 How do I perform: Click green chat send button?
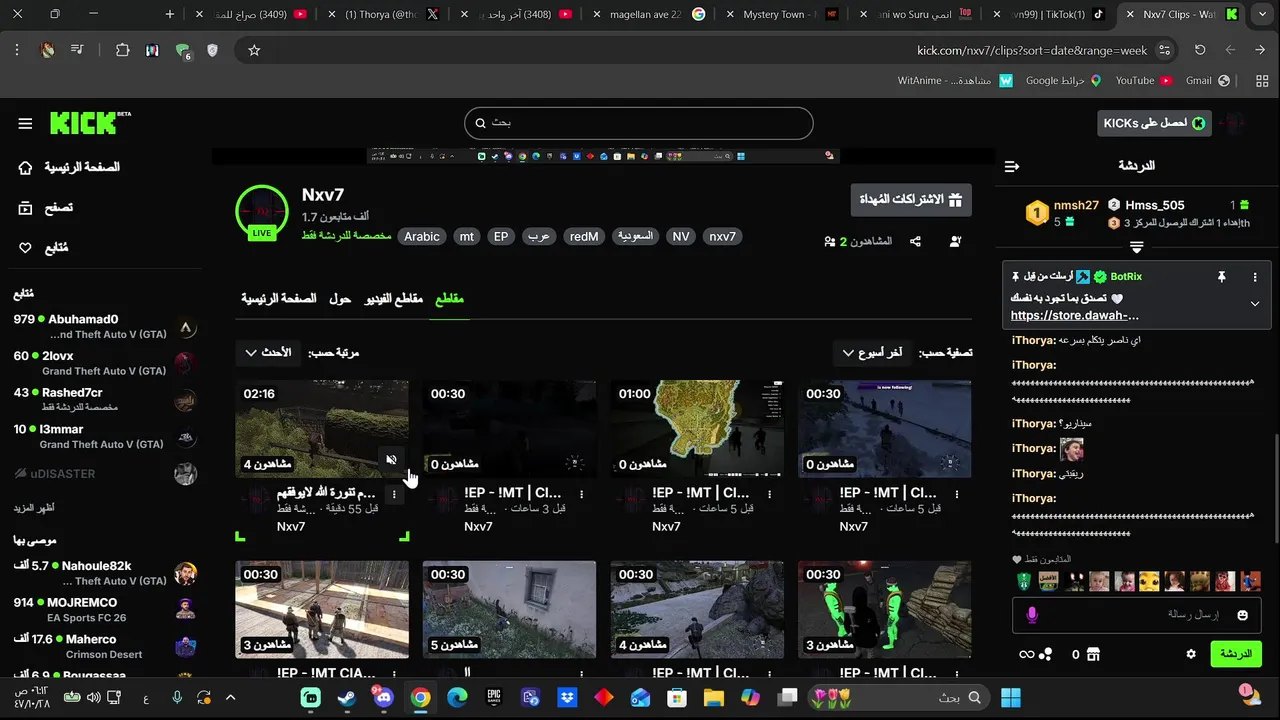coord(1236,654)
